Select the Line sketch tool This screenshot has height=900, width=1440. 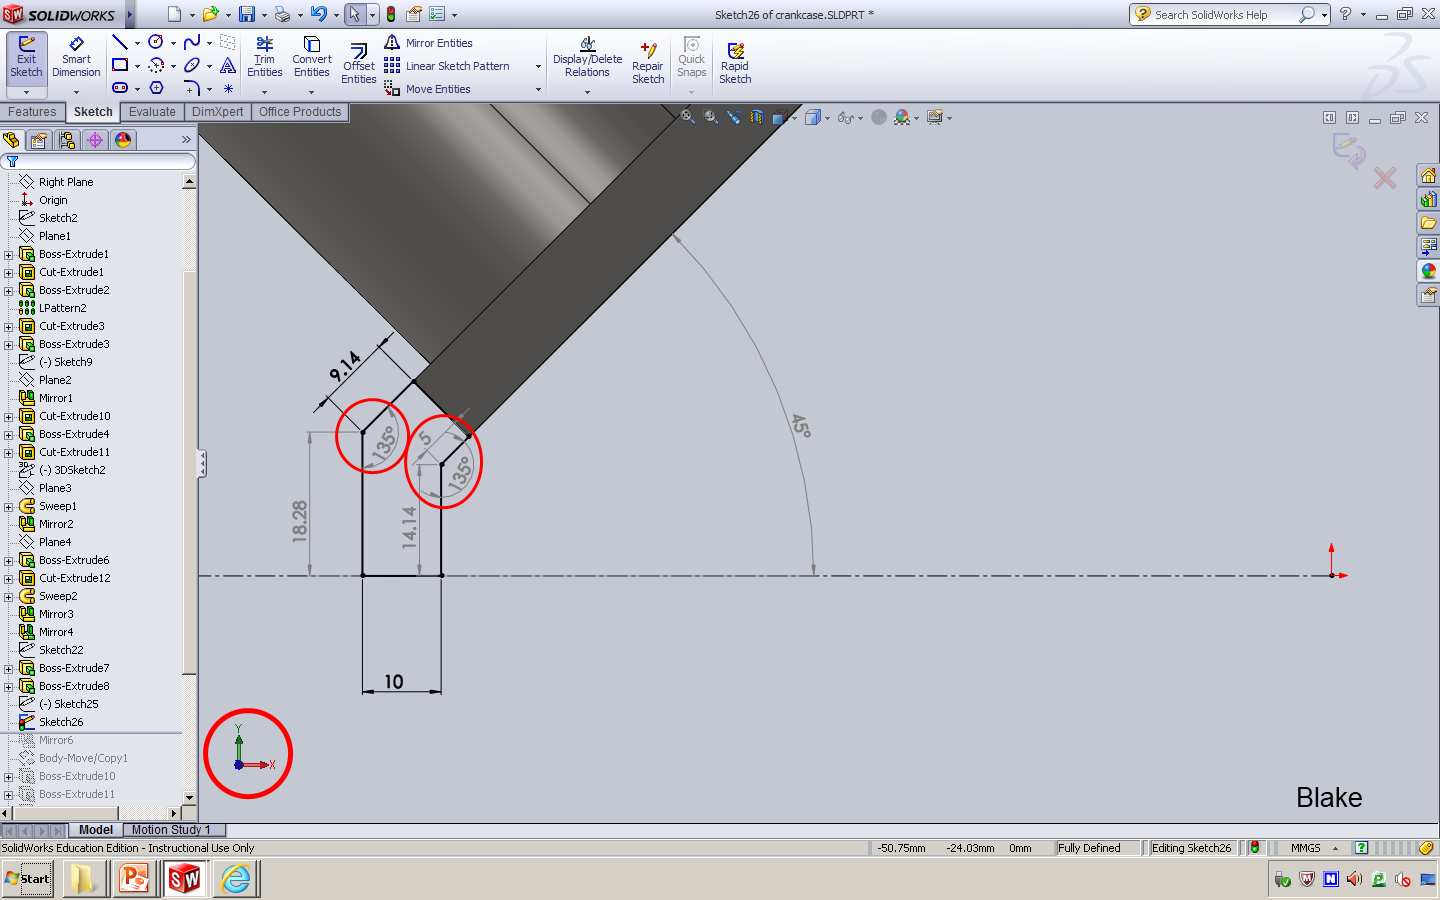(x=120, y=42)
